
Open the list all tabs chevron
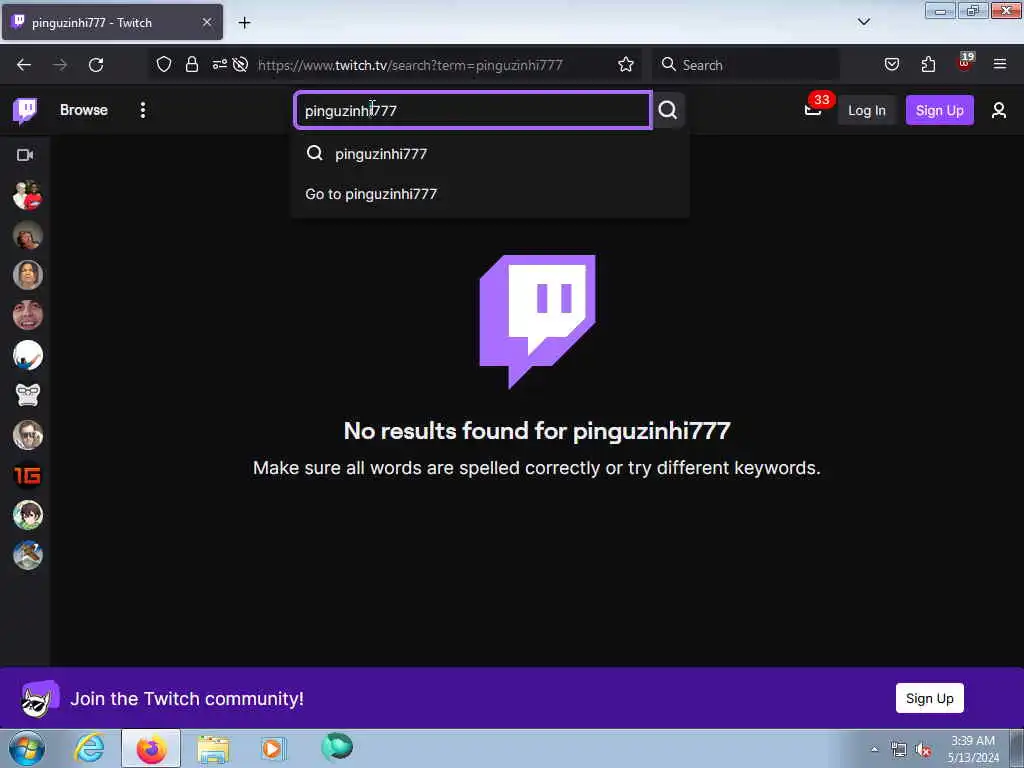tap(864, 22)
